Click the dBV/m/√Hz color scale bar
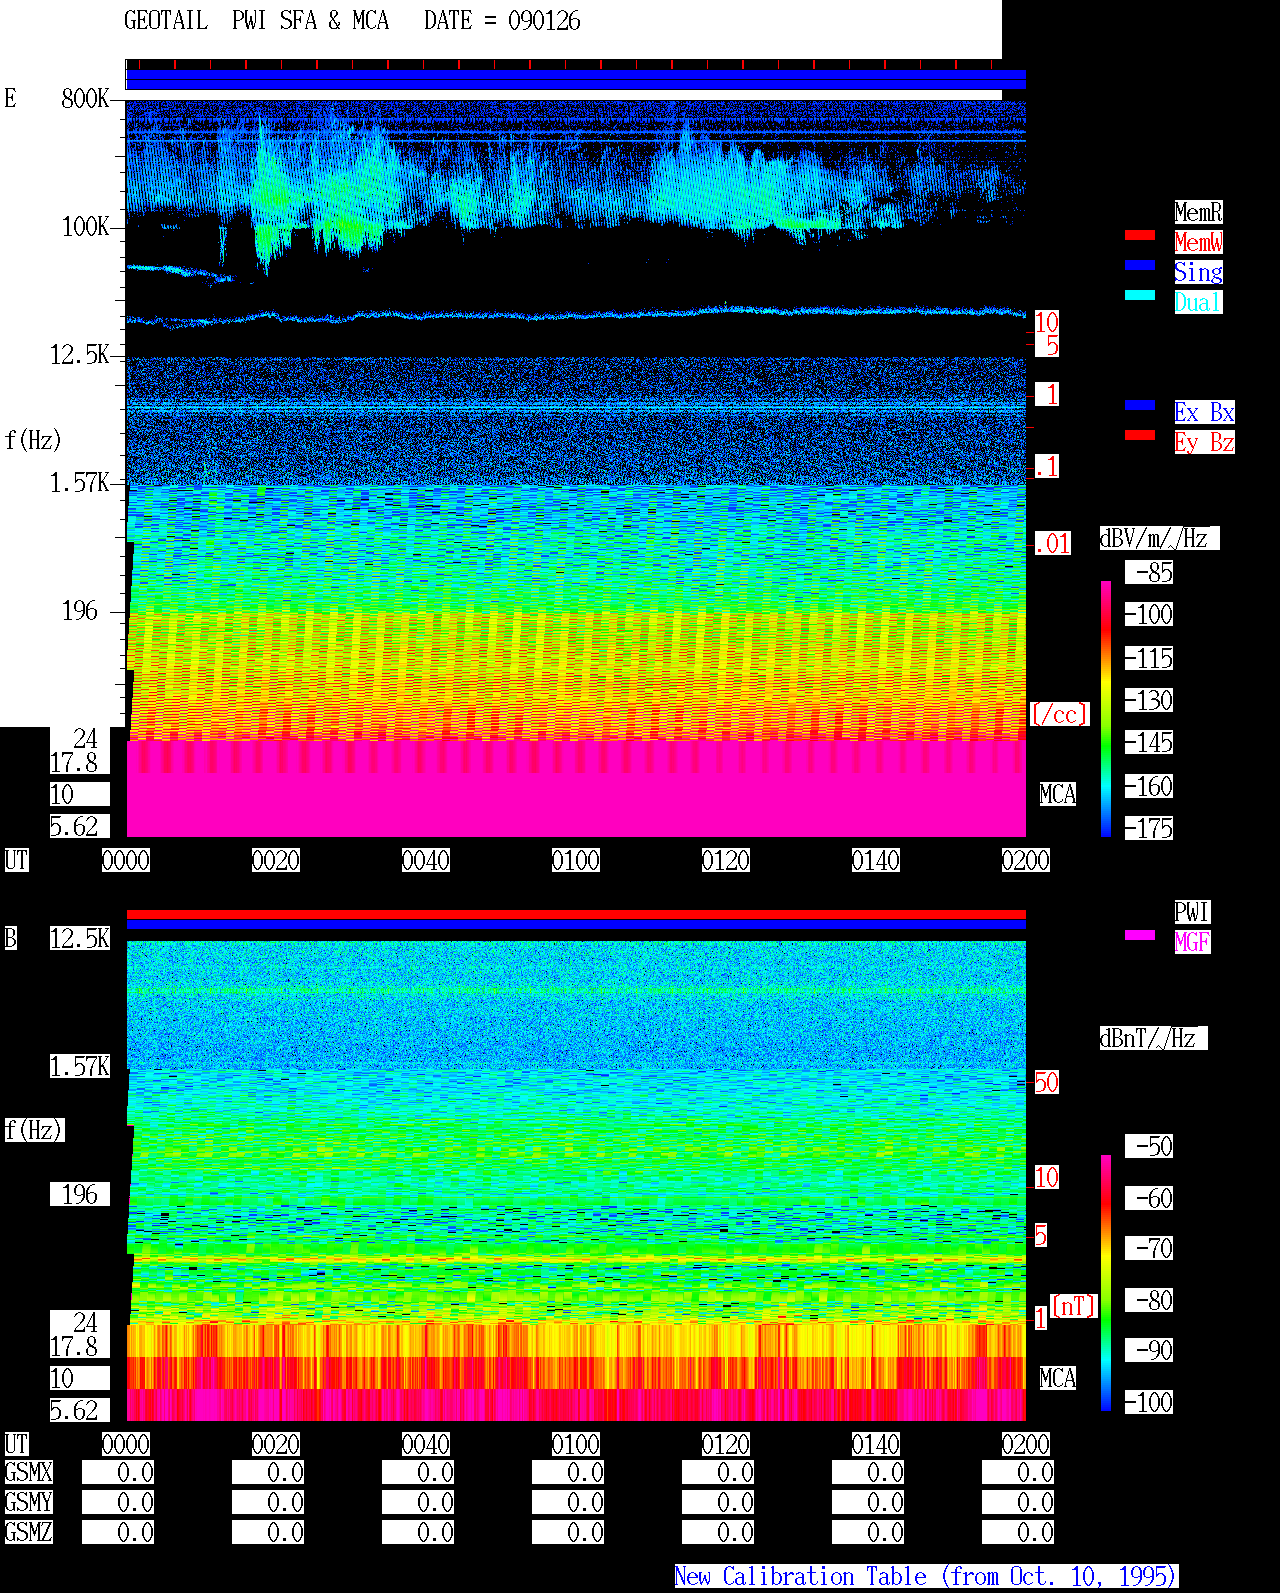Viewport: 1280px width, 1593px height. tap(1106, 708)
